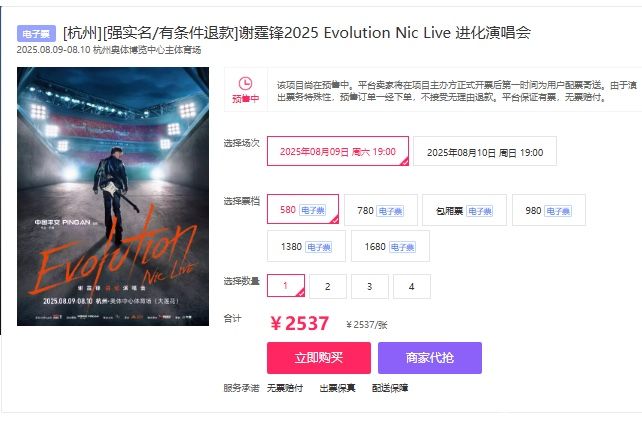Set ticket quantity to 3
642x434 pixels.
369,286
